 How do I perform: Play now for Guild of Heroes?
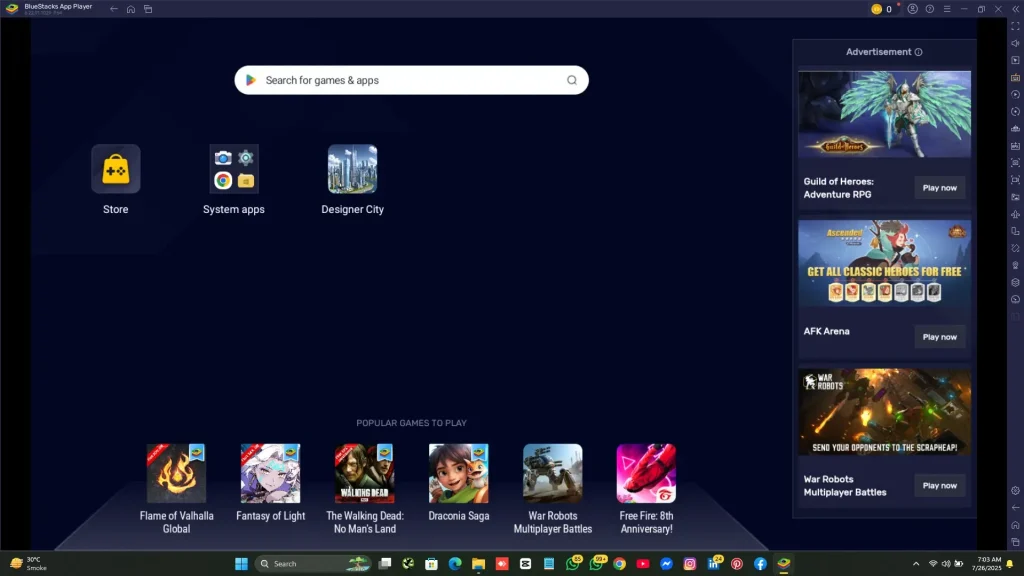pos(940,188)
